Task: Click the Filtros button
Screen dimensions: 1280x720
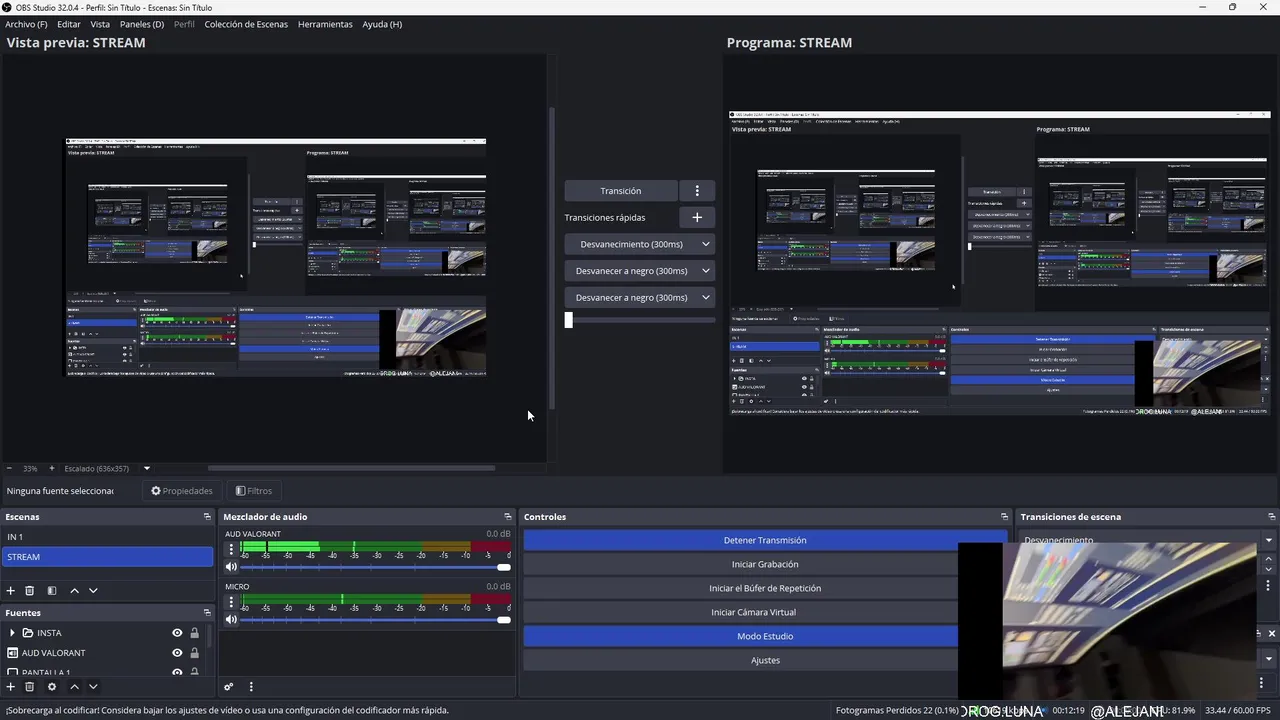Action: 254,491
